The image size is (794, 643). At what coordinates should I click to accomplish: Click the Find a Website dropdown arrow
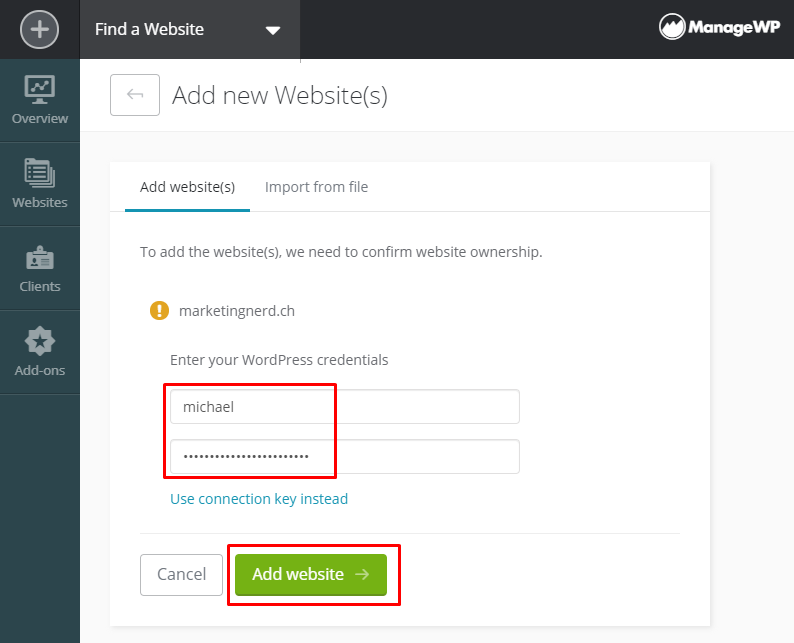coord(273,31)
